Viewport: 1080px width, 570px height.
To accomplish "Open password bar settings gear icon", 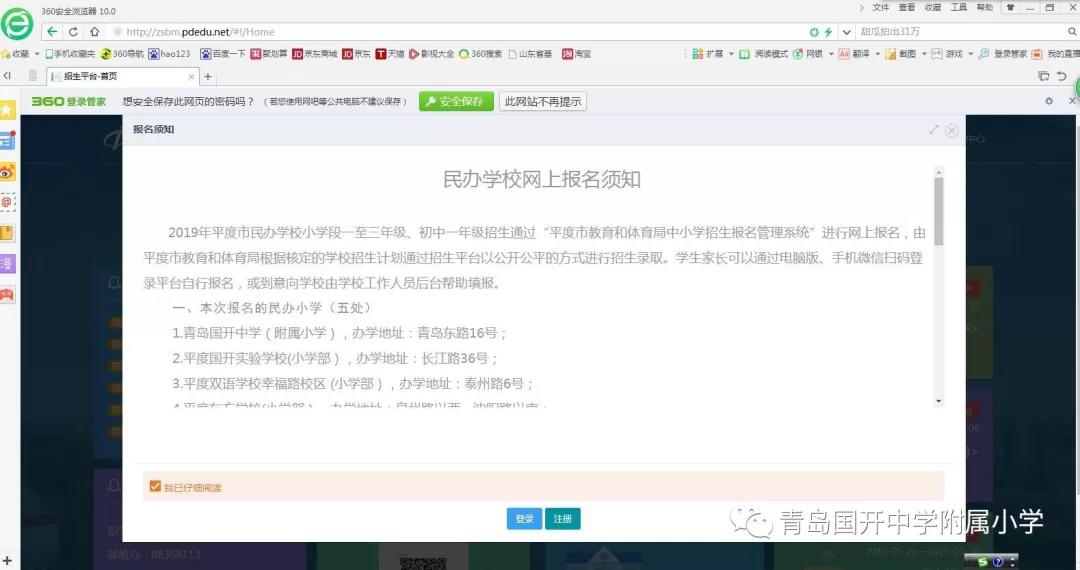I will (1048, 101).
